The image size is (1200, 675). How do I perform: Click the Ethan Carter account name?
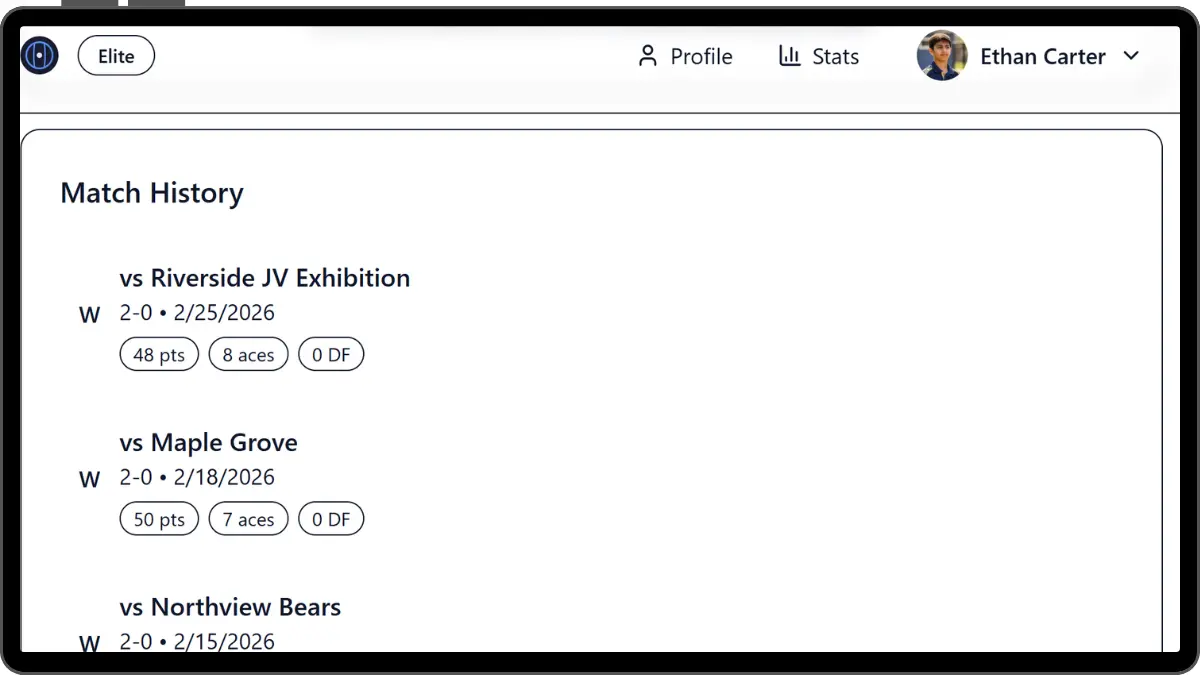(1042, 57)
